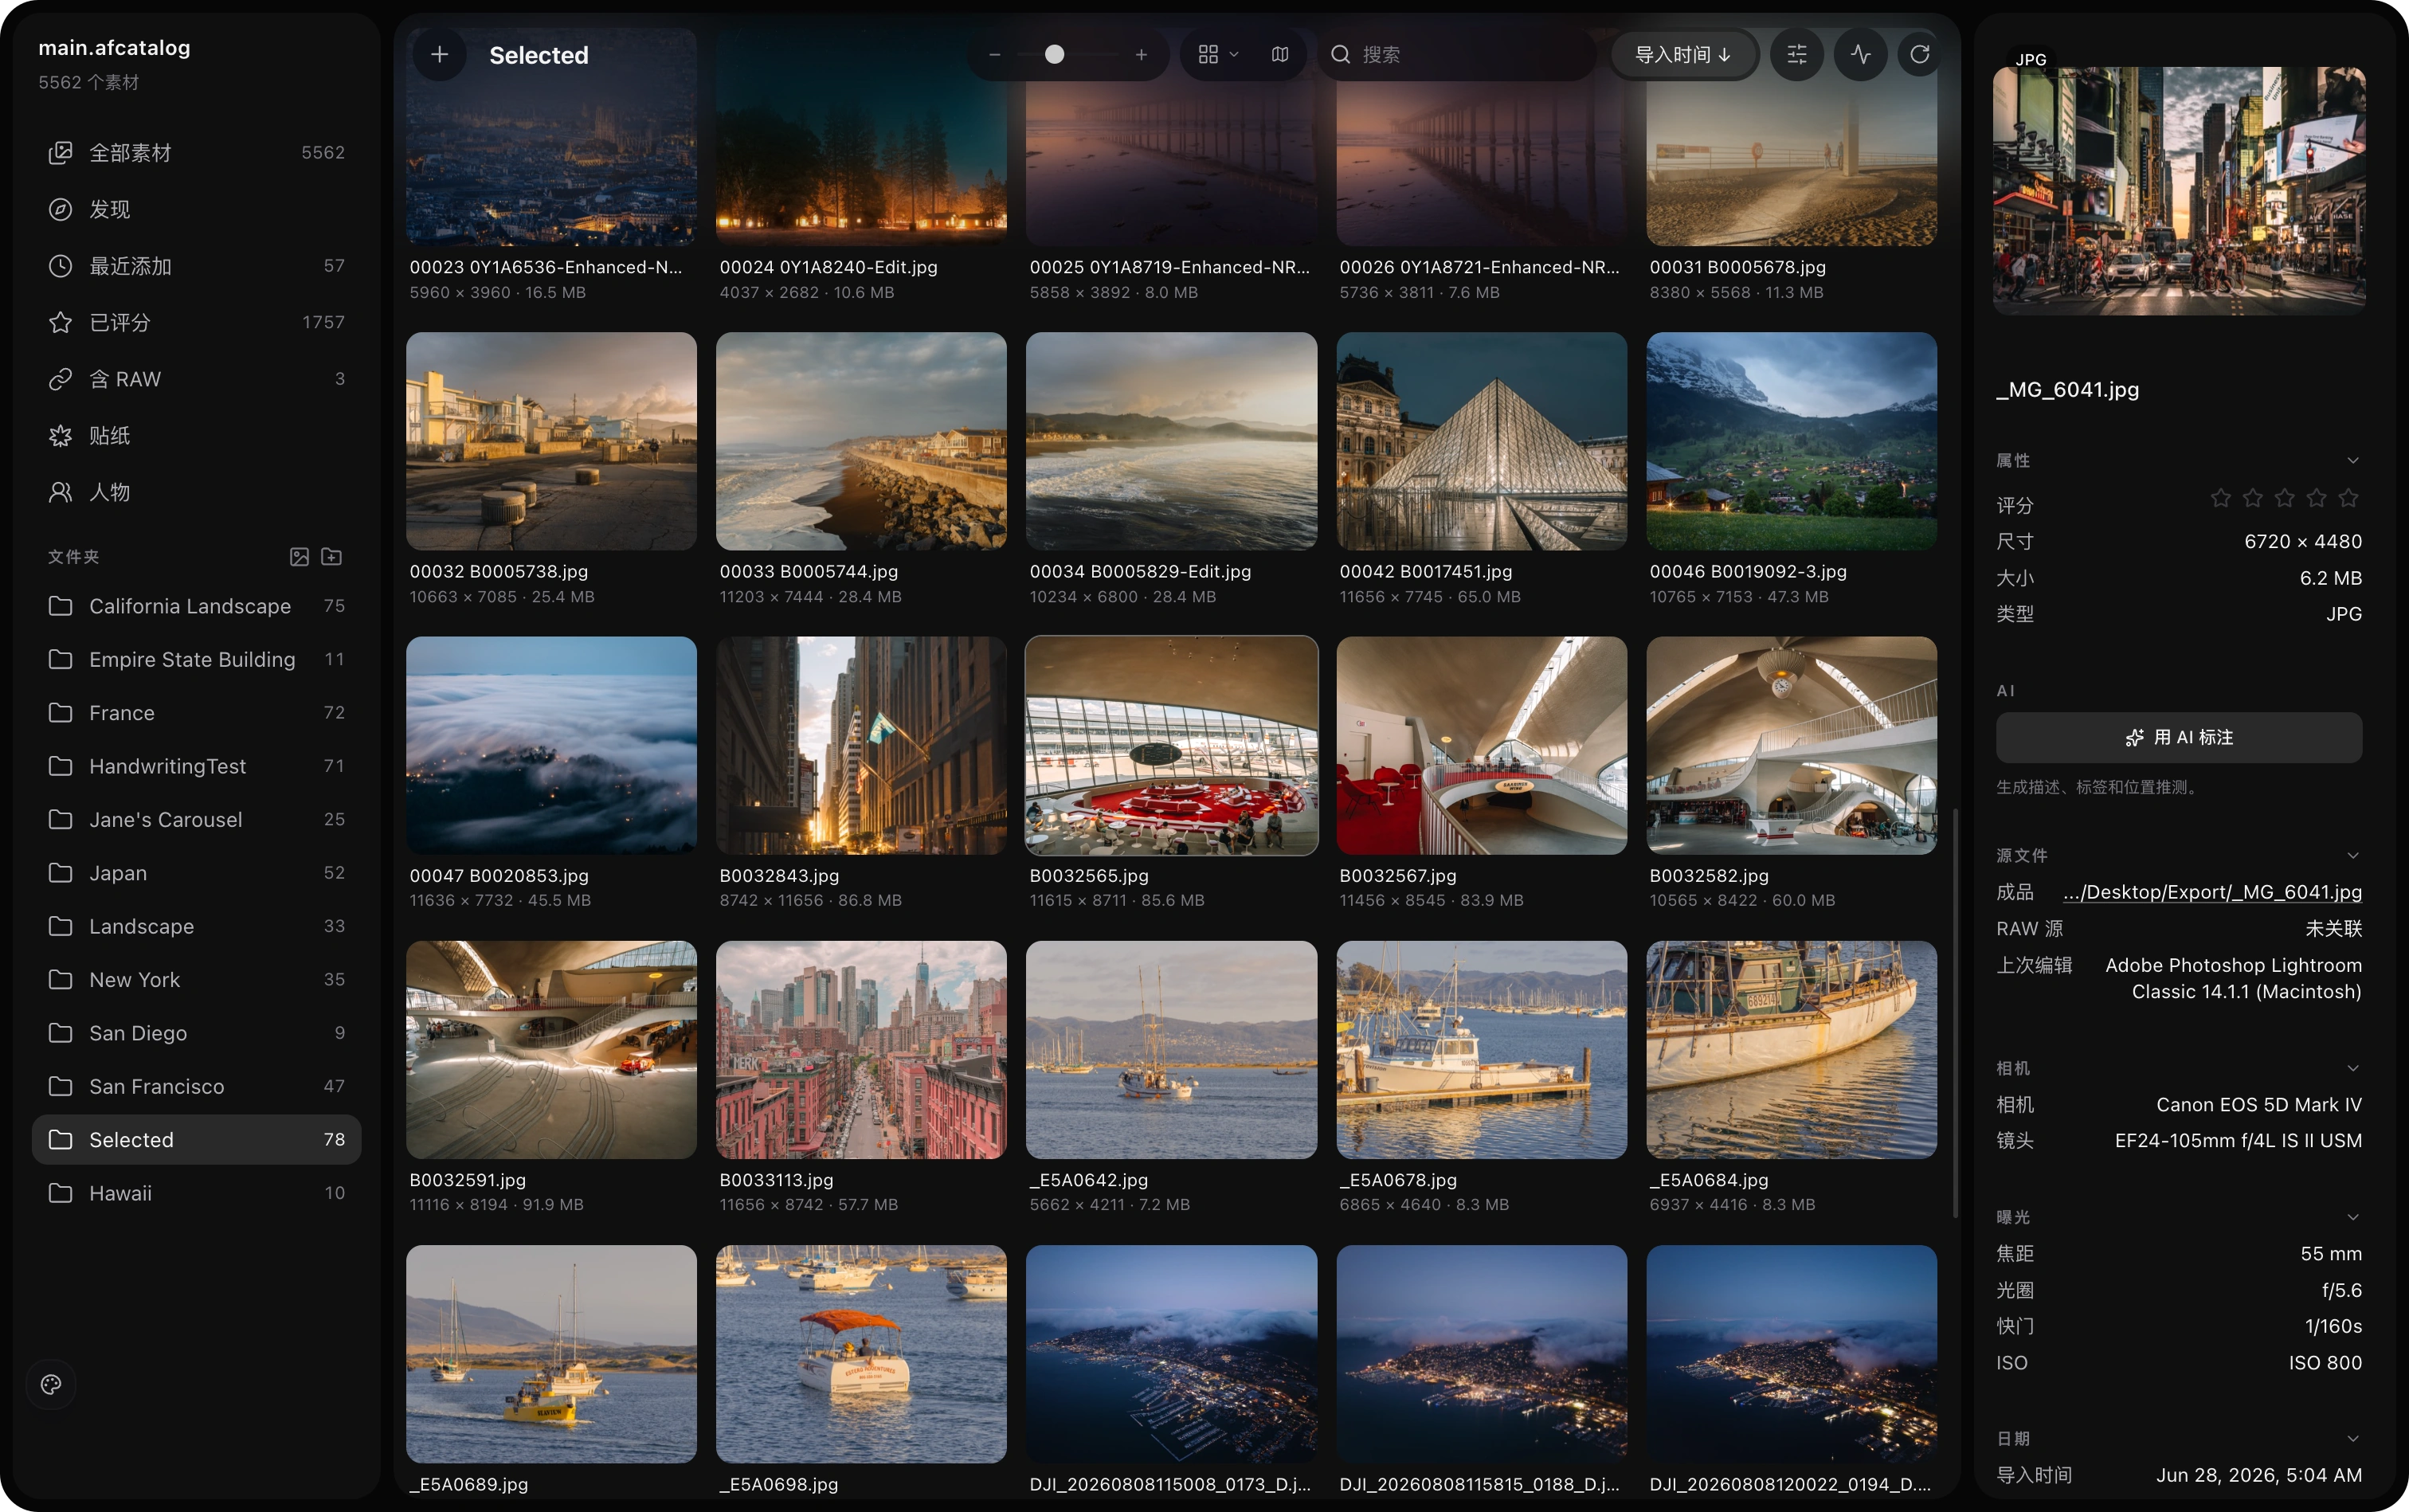Open the Export/_MG_6041.jpg file path link
The width and height of the screenshot is (2409, 1512).
click(2212, 892)
